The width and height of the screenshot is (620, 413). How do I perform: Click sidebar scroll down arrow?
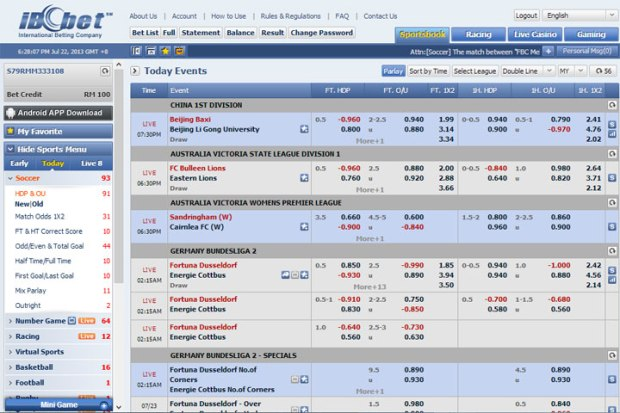click(x=119, y=407)
